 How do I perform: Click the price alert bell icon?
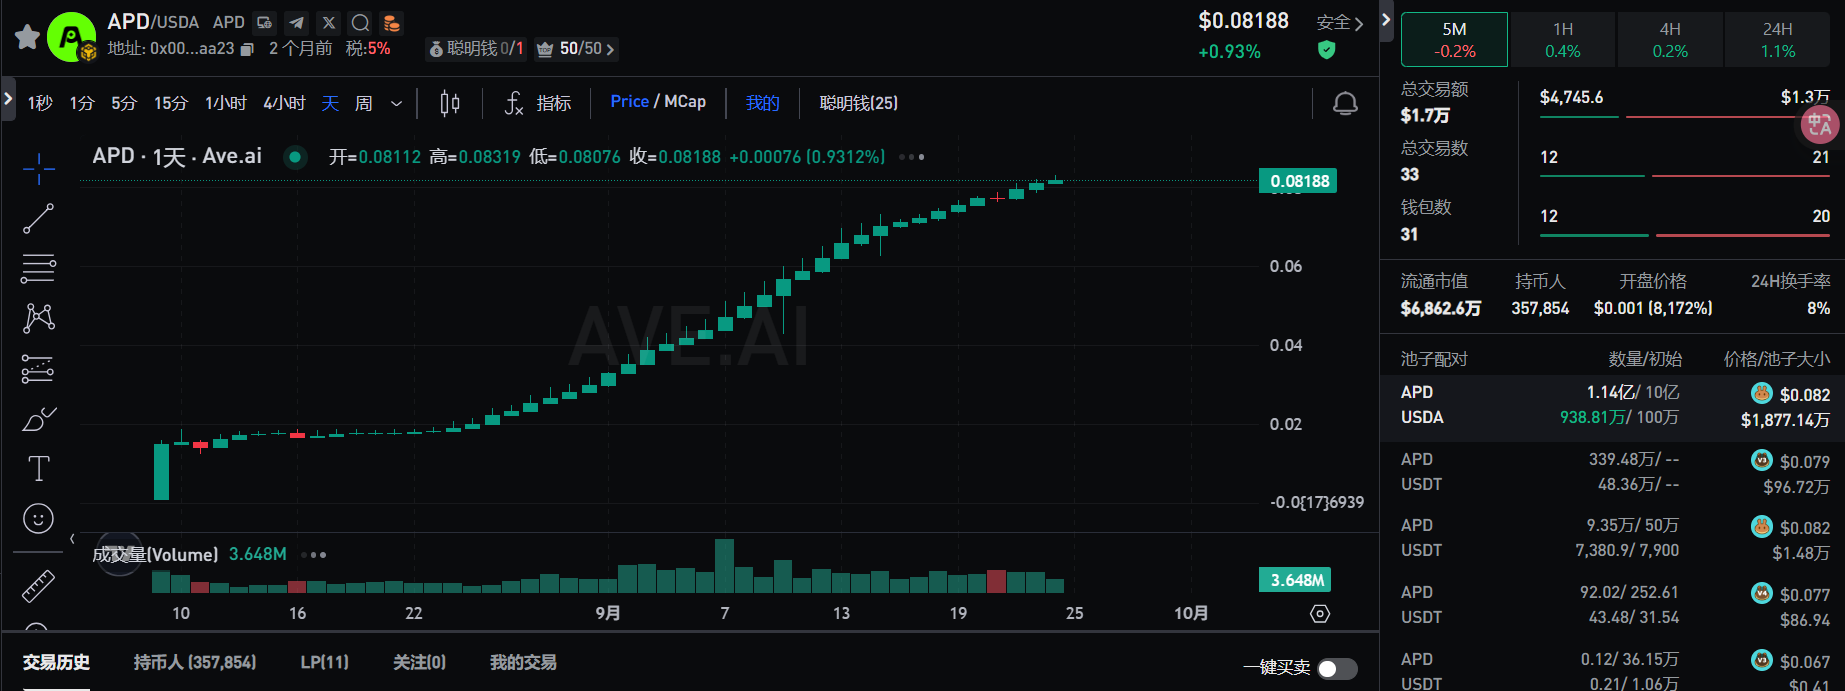(x=1345, y=103)
